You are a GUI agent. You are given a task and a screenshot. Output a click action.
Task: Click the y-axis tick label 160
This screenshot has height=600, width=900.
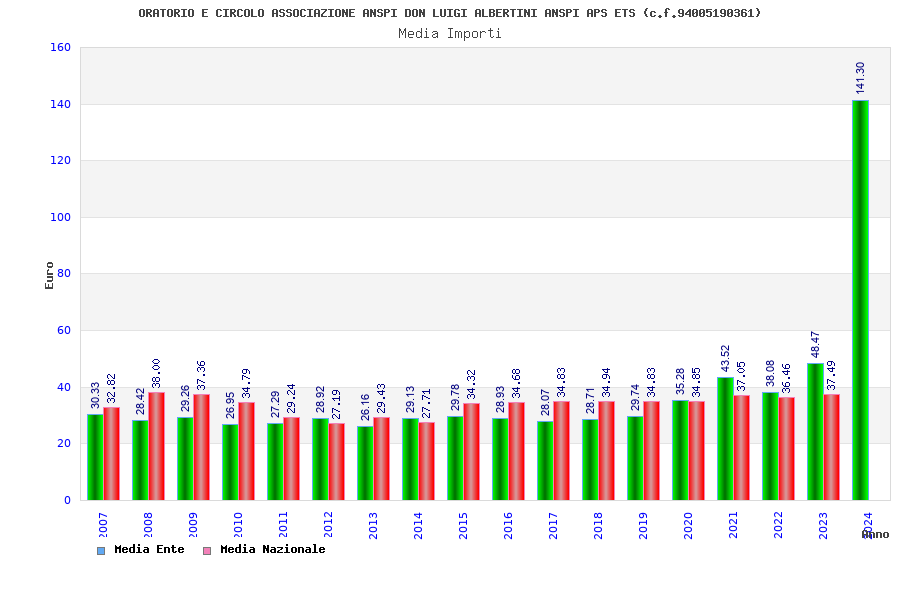tap(60, 48)
